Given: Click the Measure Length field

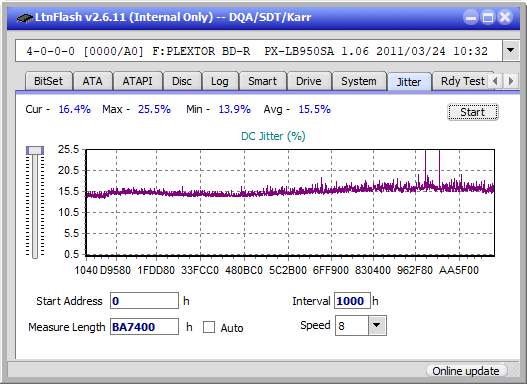Looking at the screenshot, I should coord(145,327).
